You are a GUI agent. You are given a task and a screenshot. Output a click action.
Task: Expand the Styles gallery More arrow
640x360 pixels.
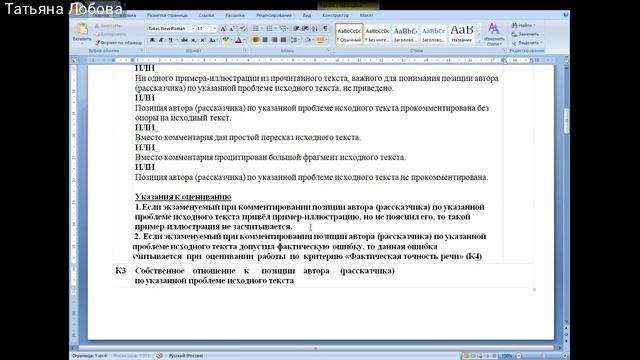pos(479,42)
